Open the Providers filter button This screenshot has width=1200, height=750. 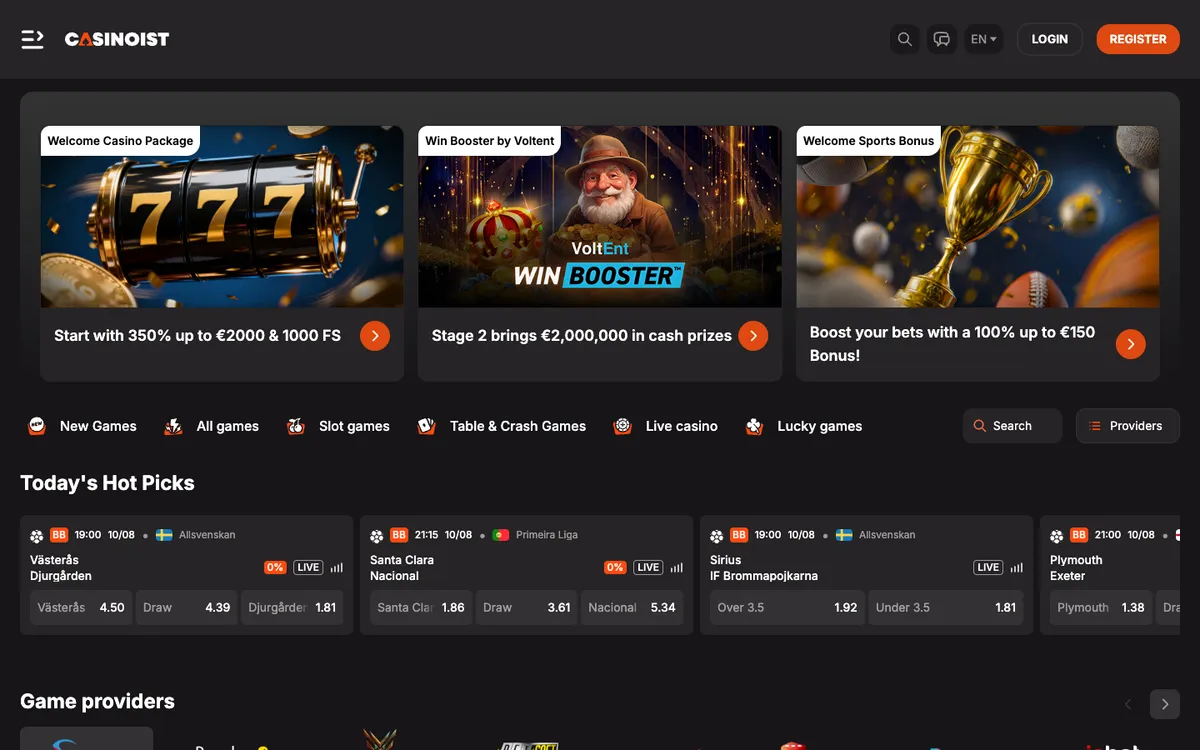pyautogui.click(x=1128, y=426)
